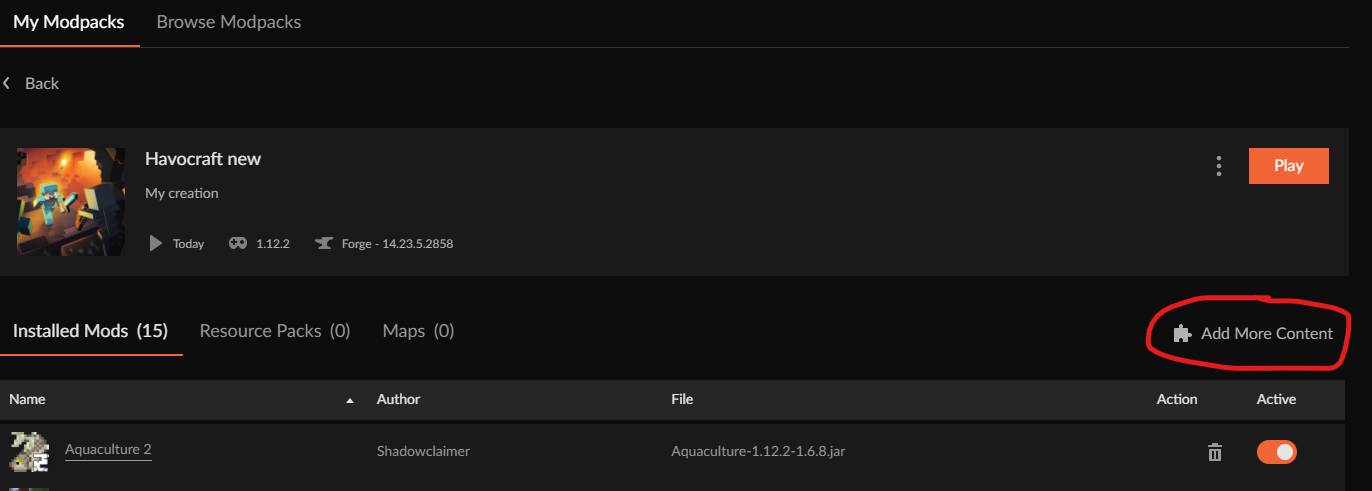The width and height of the screenshot is (1372, 491).
Task: Click the Back chevron arrow icon
Action: pos(7,83)
